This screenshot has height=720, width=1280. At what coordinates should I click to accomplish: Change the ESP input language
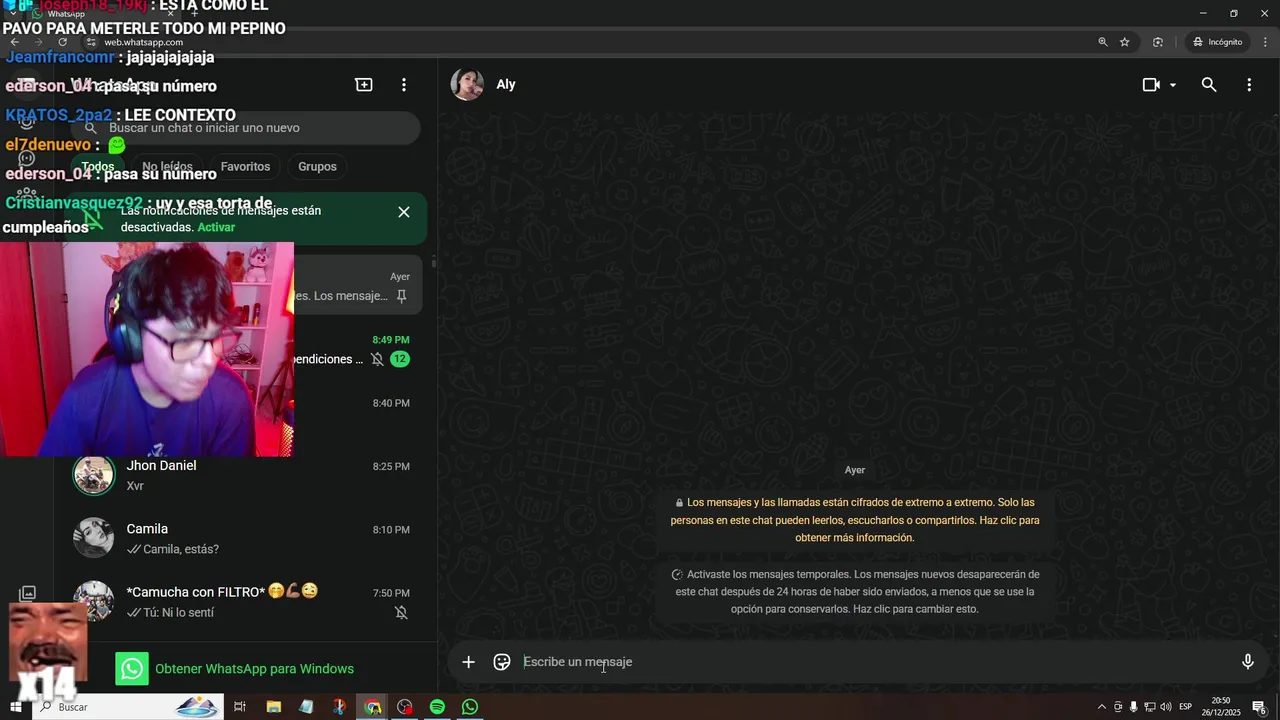1185,707
